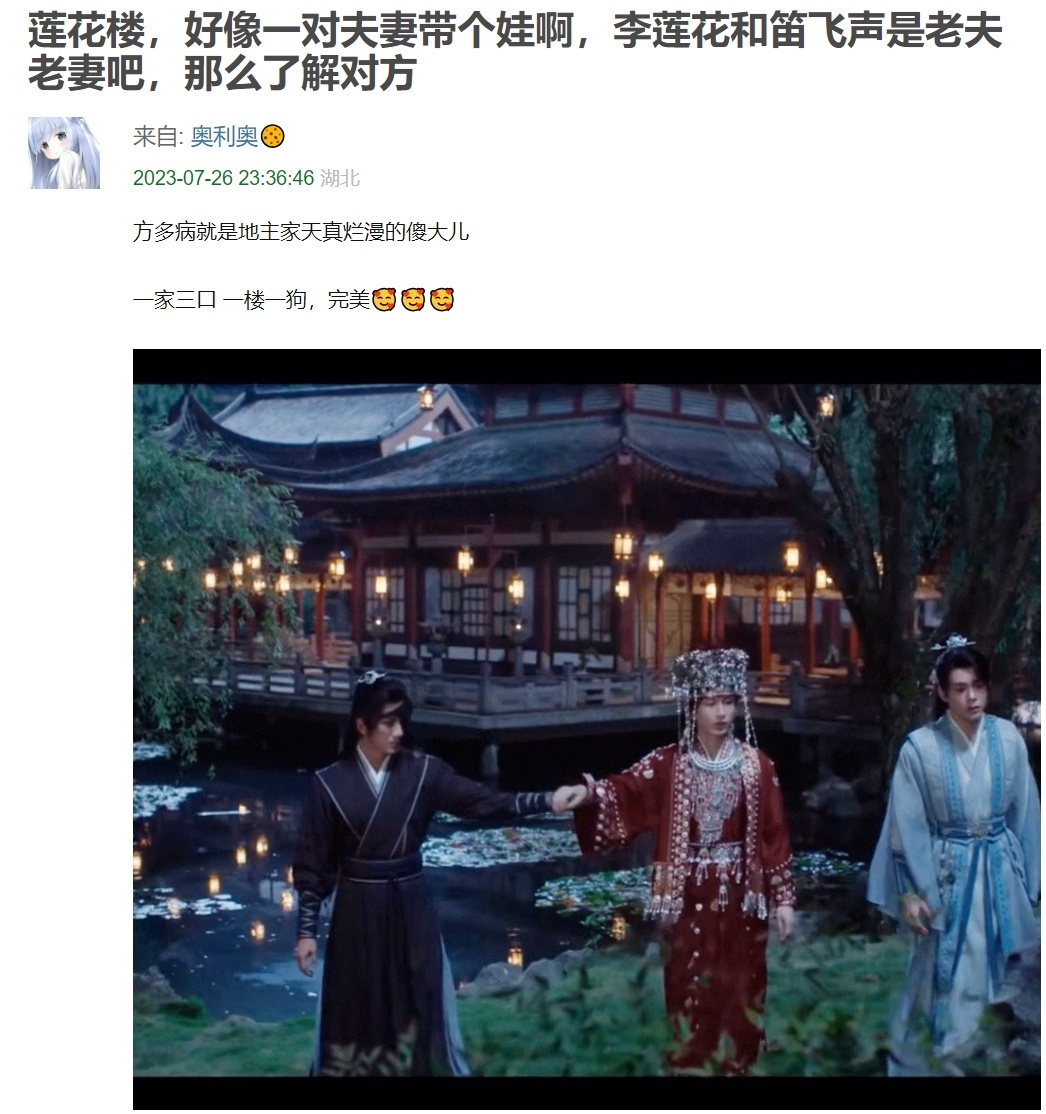The image size is (1046, 1114).
Task: Click the post title starting with 莲花楼
Action: pos(515,51)
